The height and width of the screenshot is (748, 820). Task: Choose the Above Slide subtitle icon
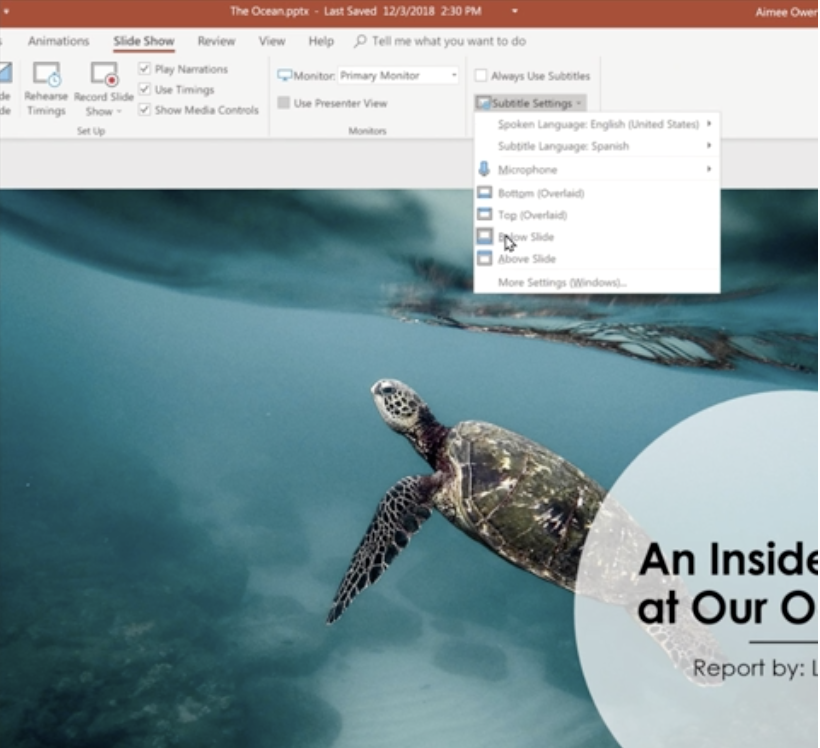(x=484, y=259)
